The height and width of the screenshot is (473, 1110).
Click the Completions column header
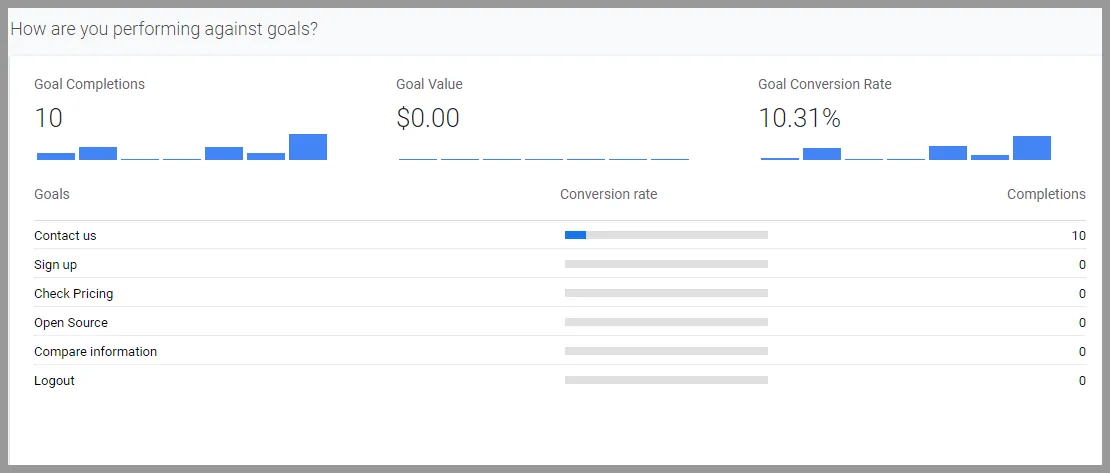(1046, 193)
